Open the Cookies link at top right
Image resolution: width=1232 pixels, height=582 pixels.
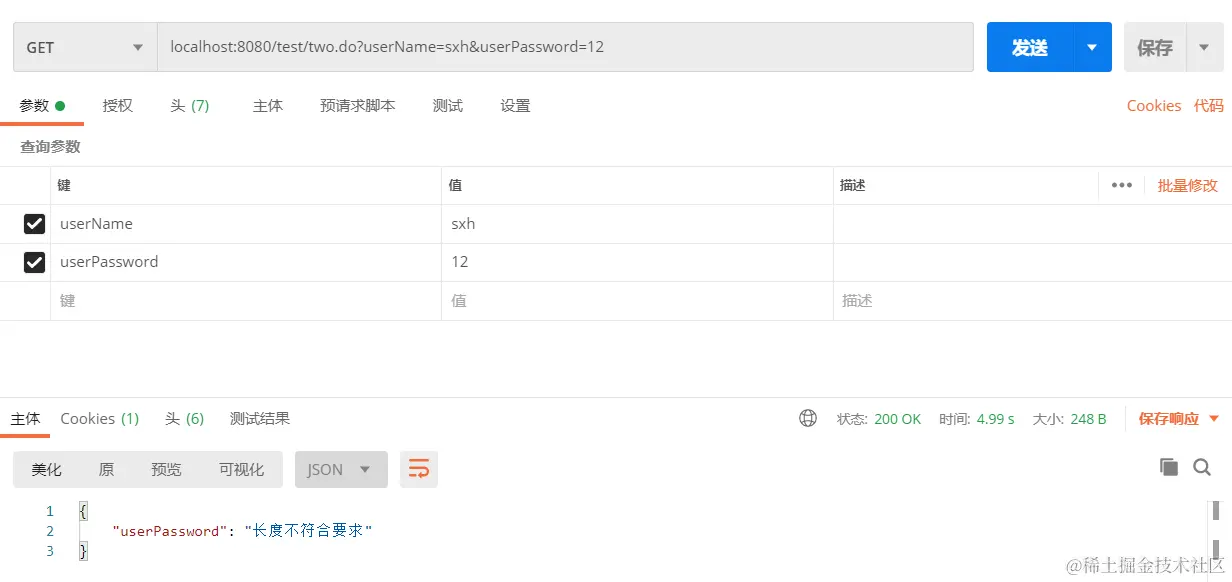[1154, 105]
